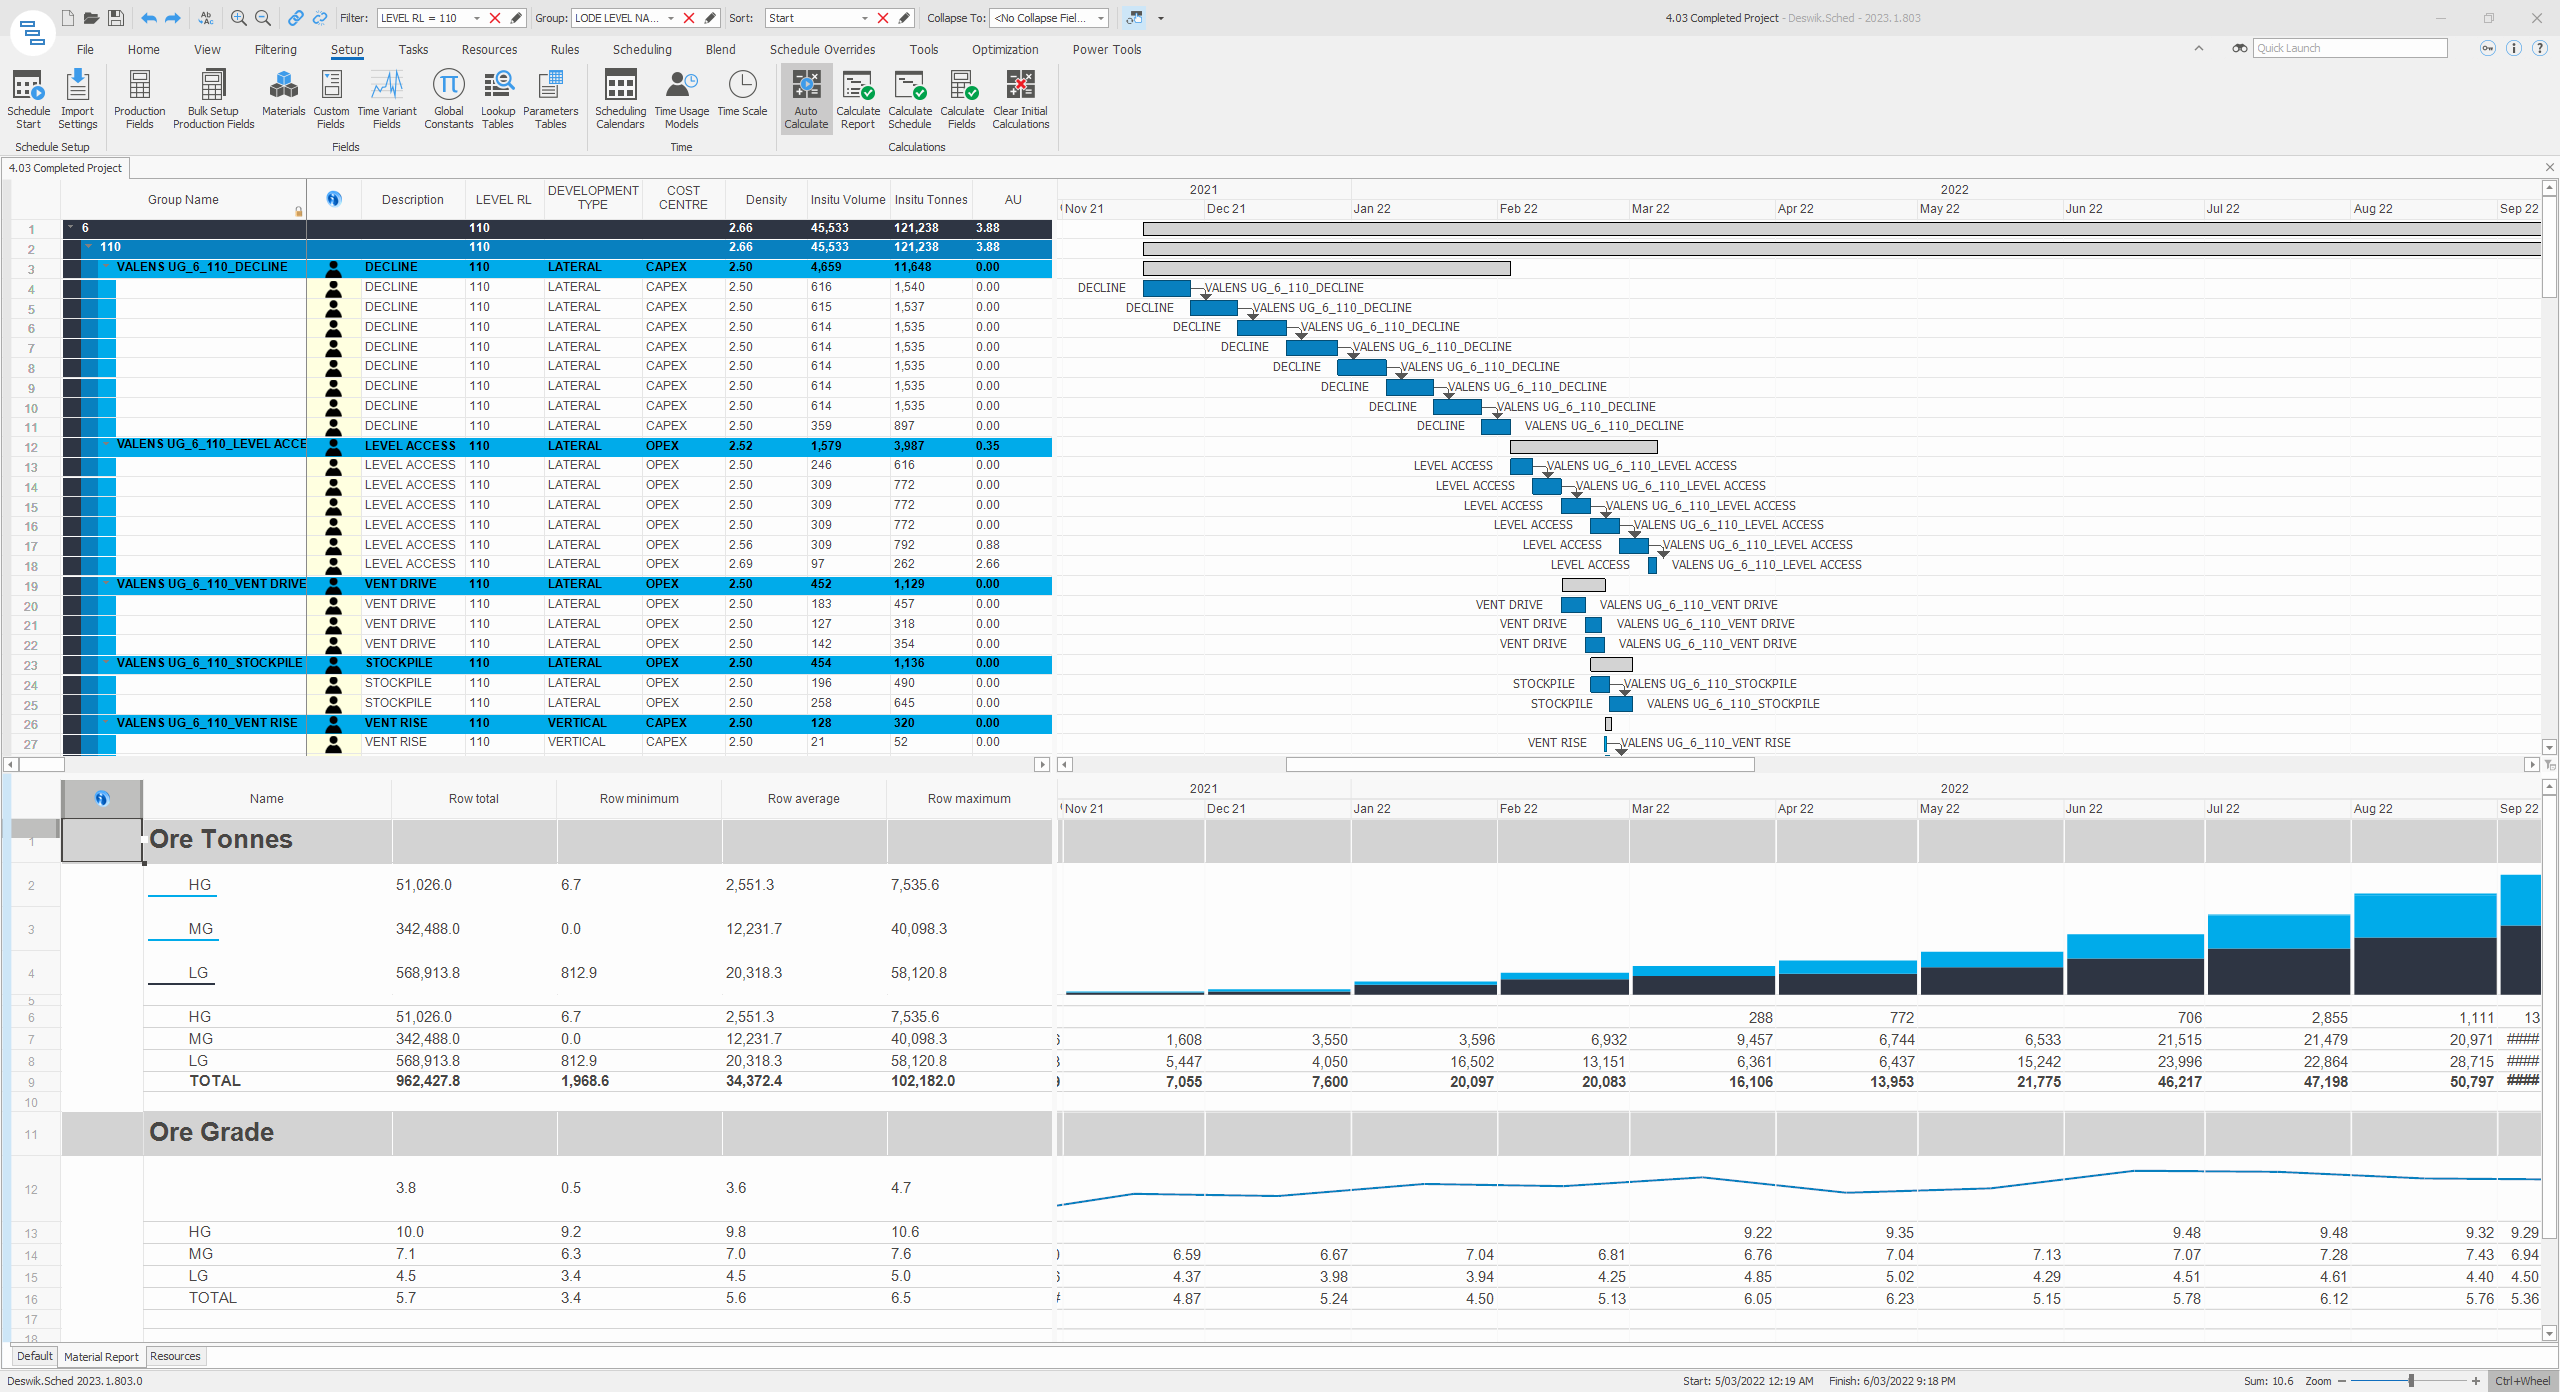Click the New document icon
The height and width of the screenshot is (1392, 2560).
coord(67,18)
